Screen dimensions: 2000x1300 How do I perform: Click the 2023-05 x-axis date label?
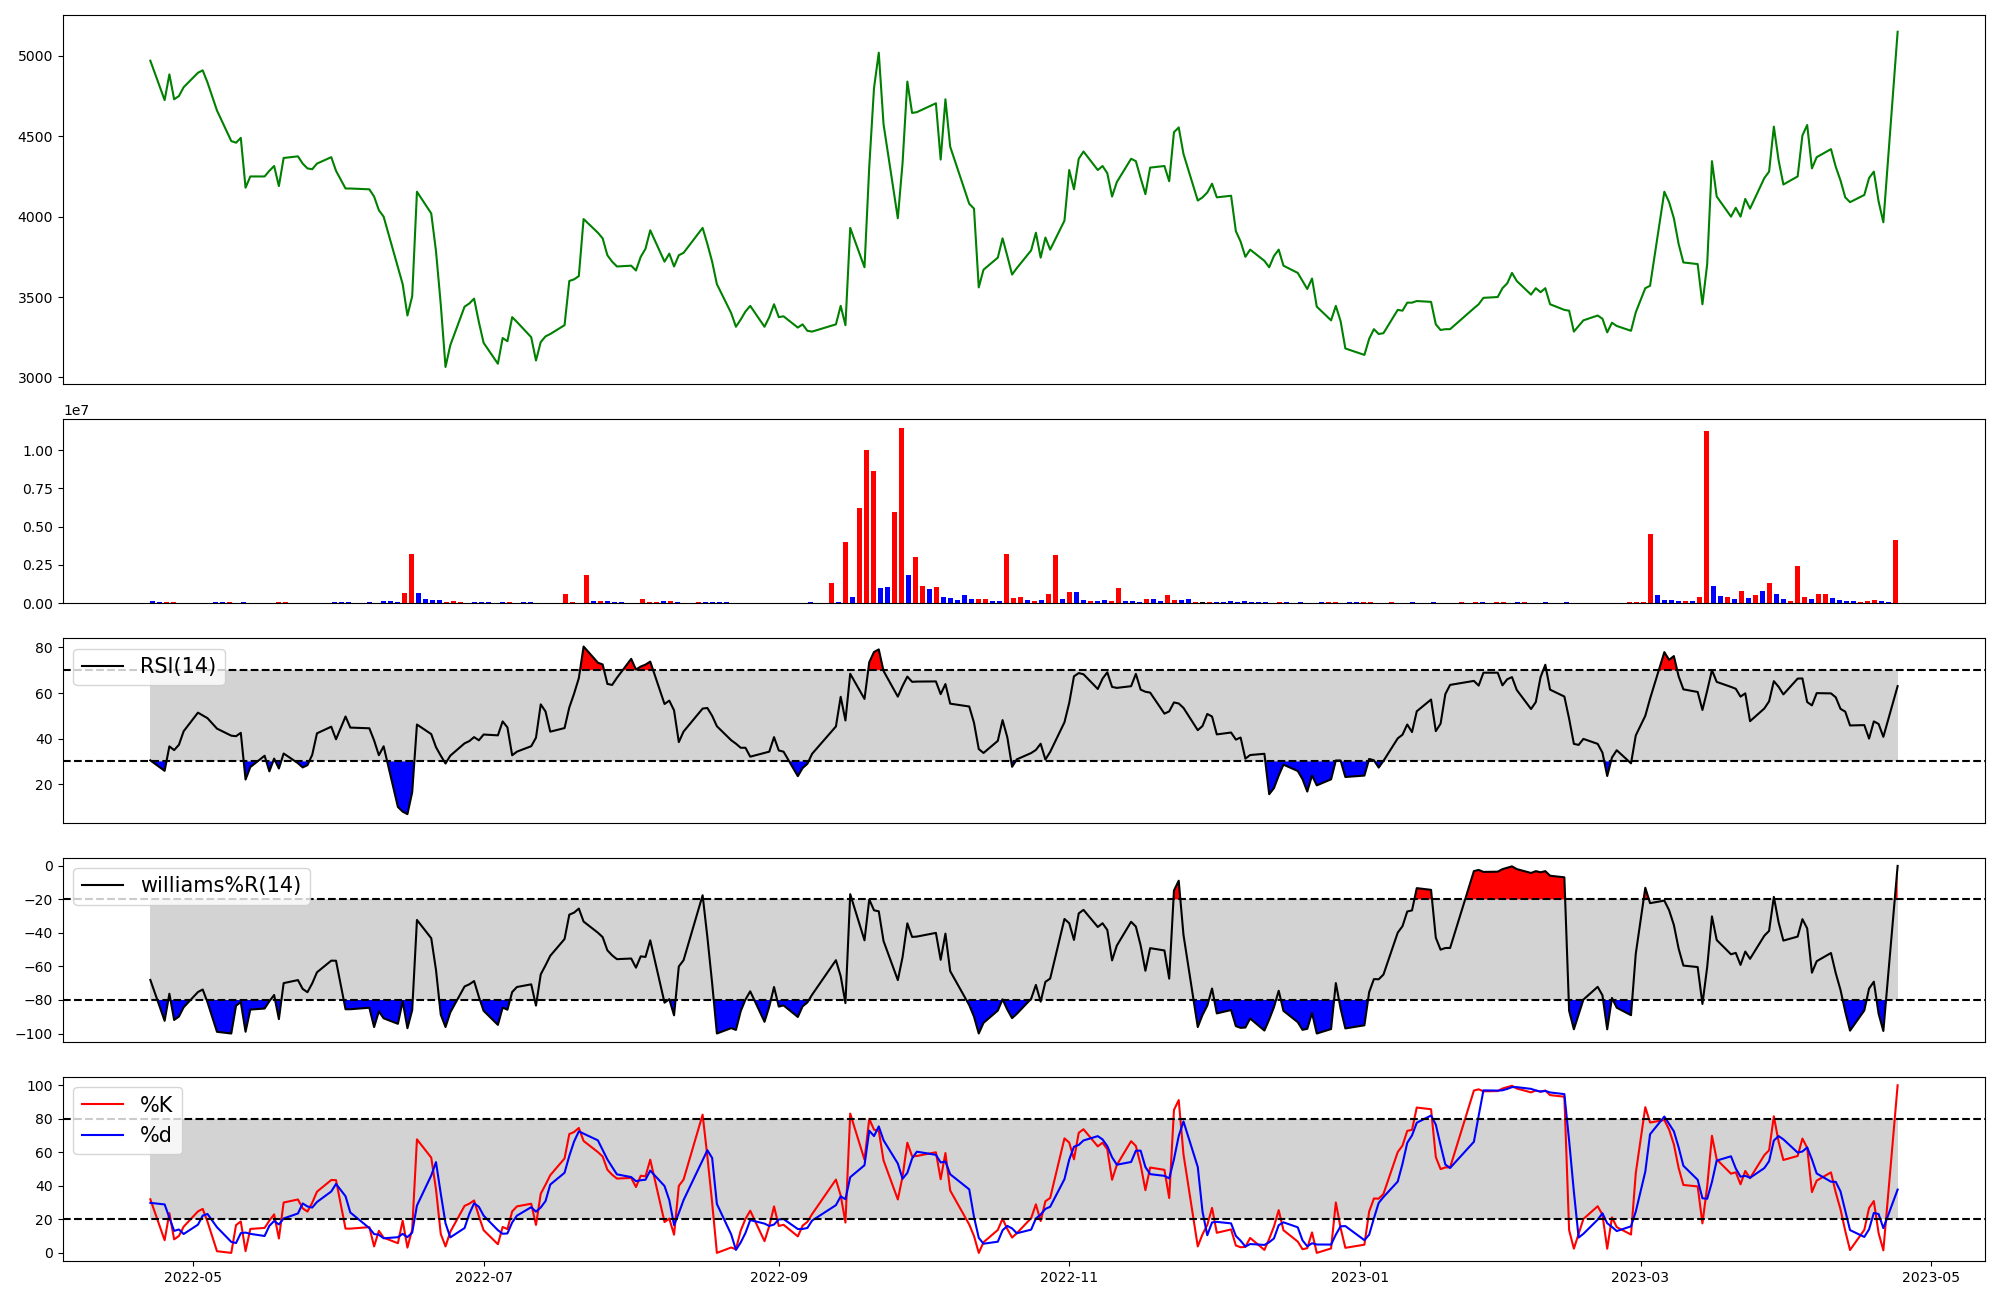click(1930, 1277)
